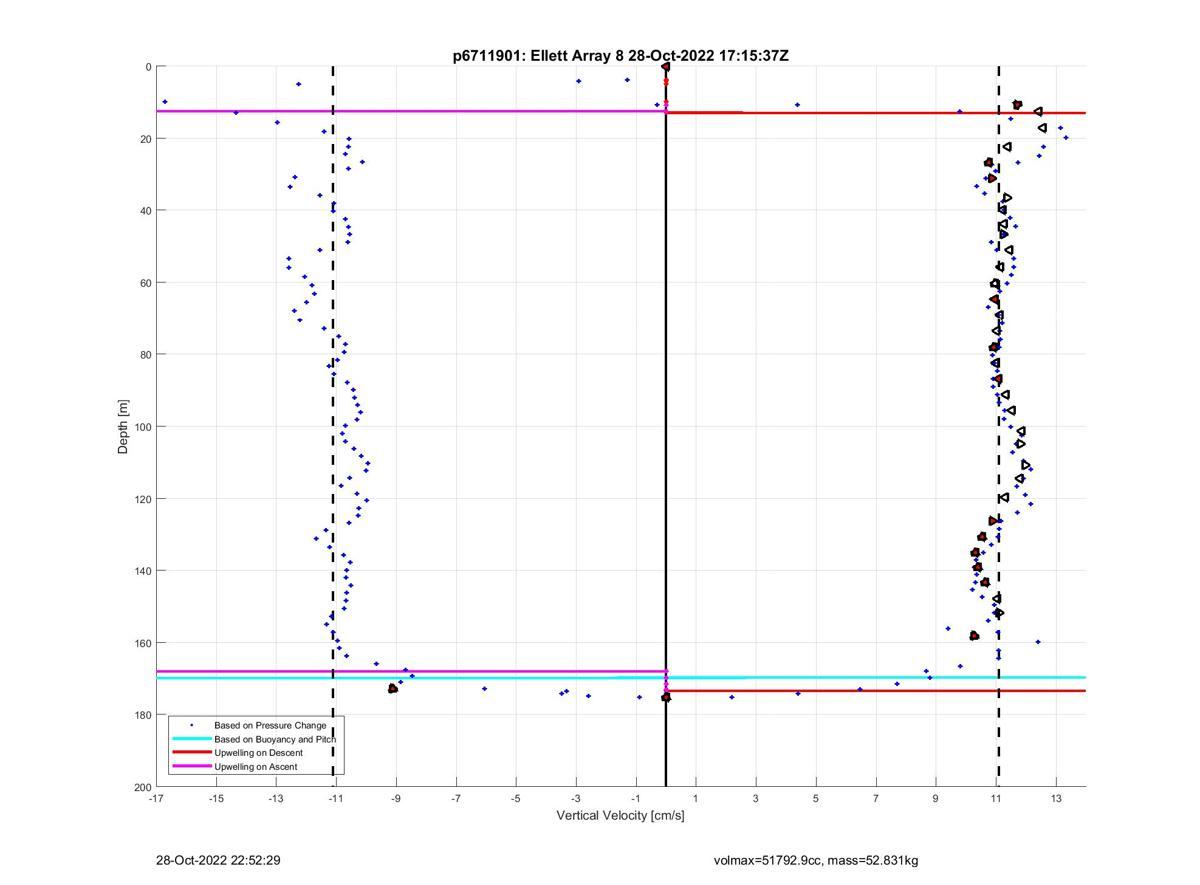Click y-axis tick label 100
Image resolution: width=1200 pixels, height=885 pixels.
click(x=143, y=427)
